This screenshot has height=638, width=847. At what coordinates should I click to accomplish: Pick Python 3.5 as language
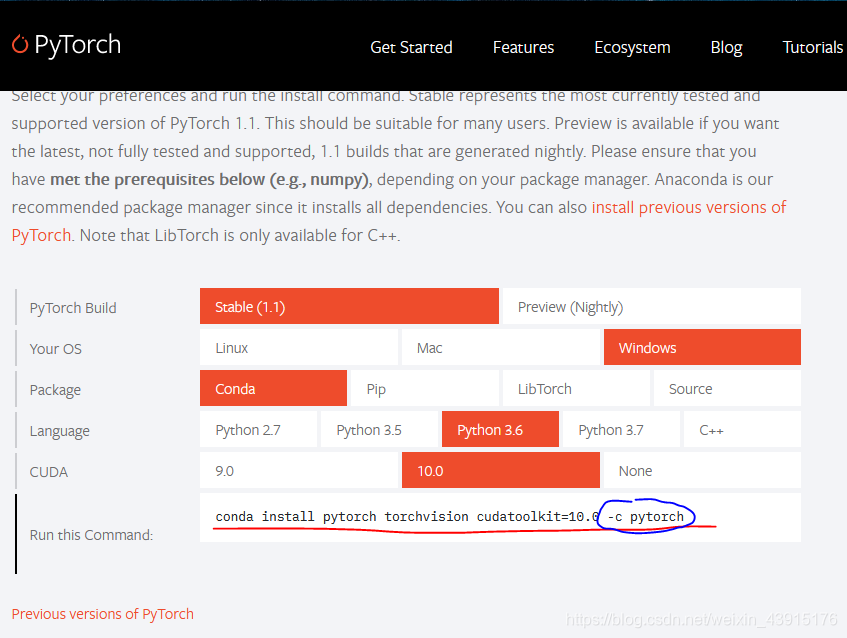[379, 429]
